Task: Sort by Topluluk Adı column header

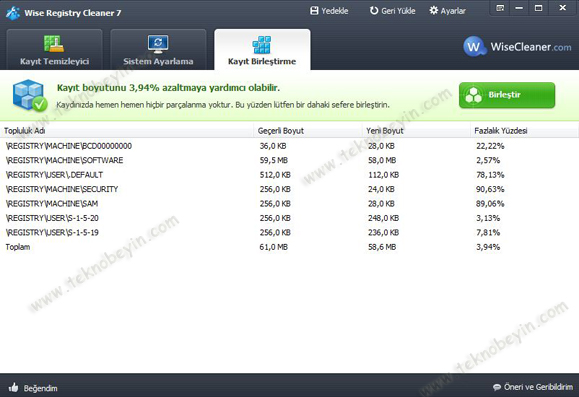Action: 127,131
